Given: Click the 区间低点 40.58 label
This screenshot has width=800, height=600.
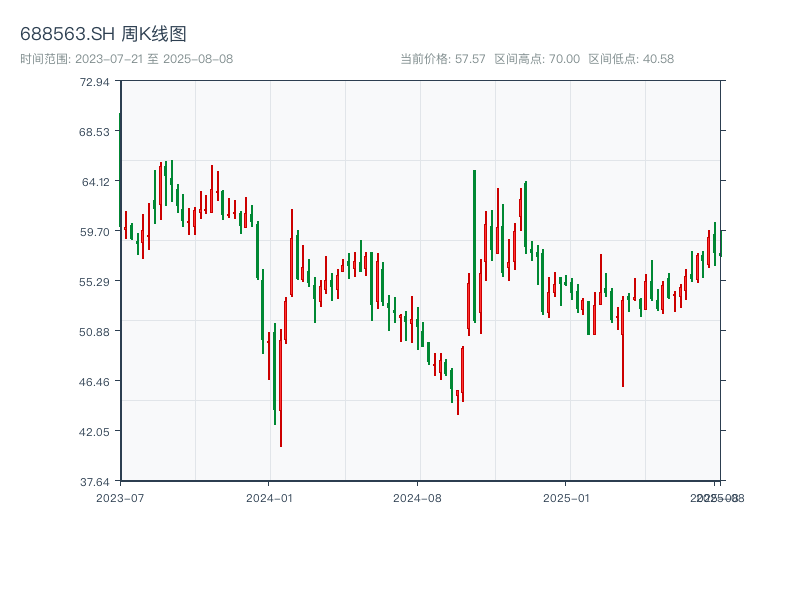Looking at the screenshot, I should [x=631, y=59].
